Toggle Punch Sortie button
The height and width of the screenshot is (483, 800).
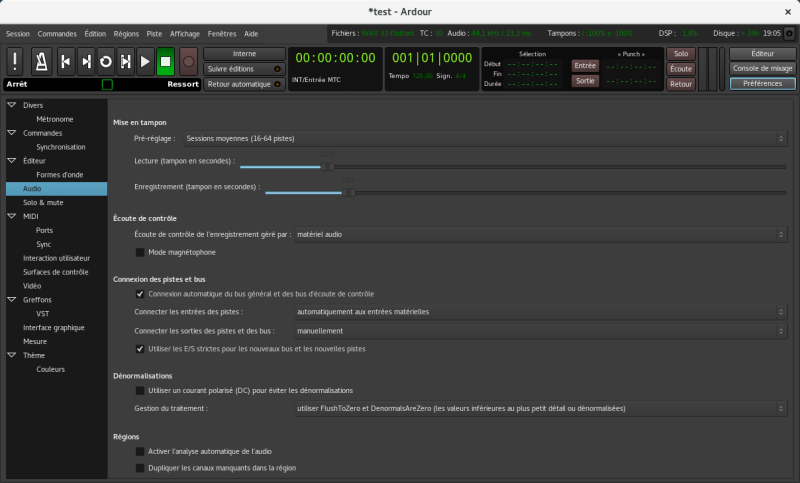pyautogui.click(x=585, y=81)
